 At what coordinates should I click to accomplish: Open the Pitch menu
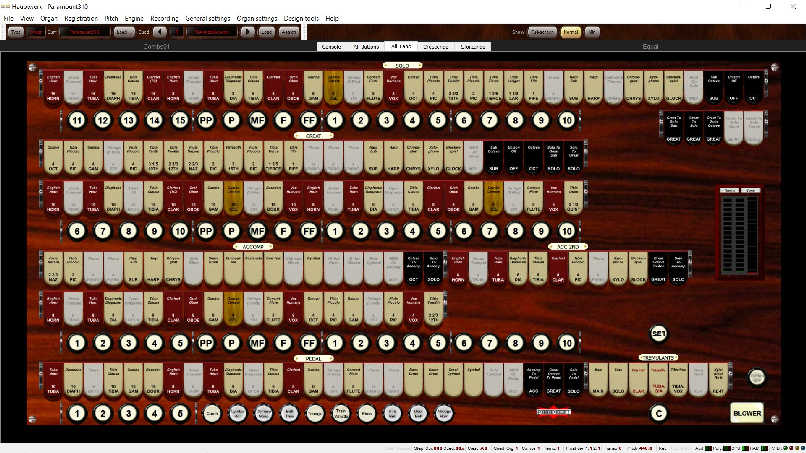coord(111,18)
